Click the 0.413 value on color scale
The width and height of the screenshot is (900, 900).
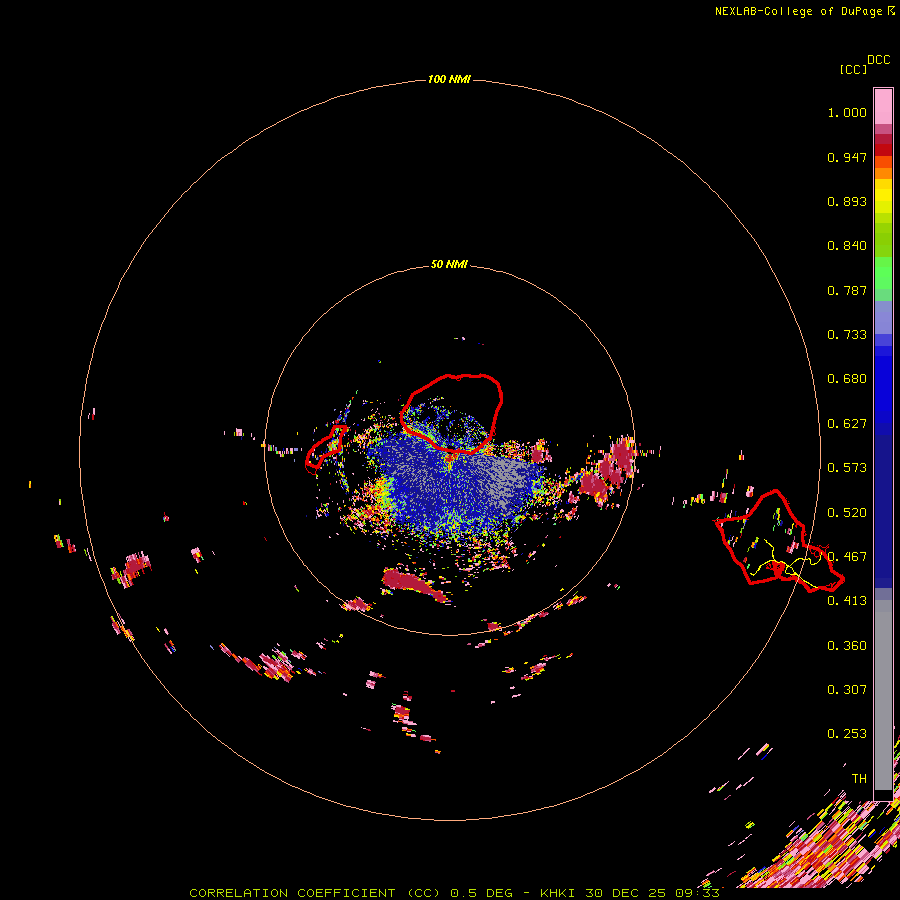(x=847, y=601)
